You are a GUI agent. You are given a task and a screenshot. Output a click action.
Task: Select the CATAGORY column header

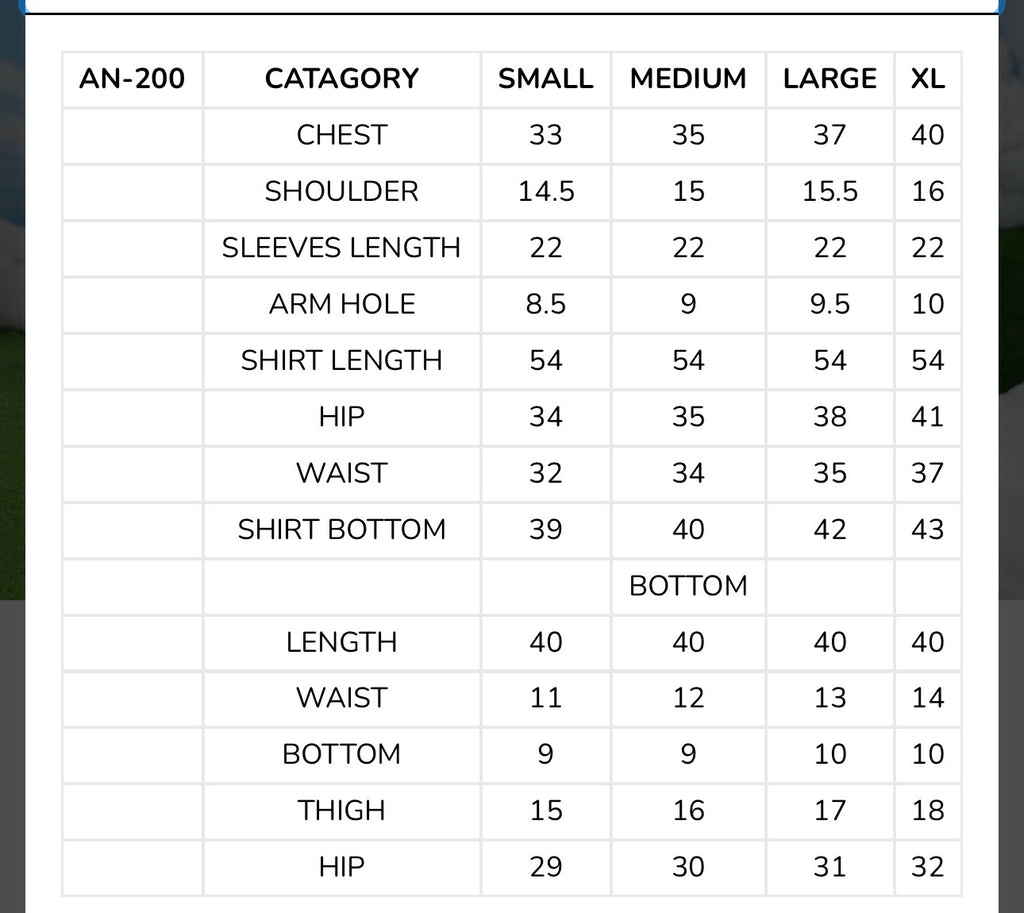click(x=342, y=79)
